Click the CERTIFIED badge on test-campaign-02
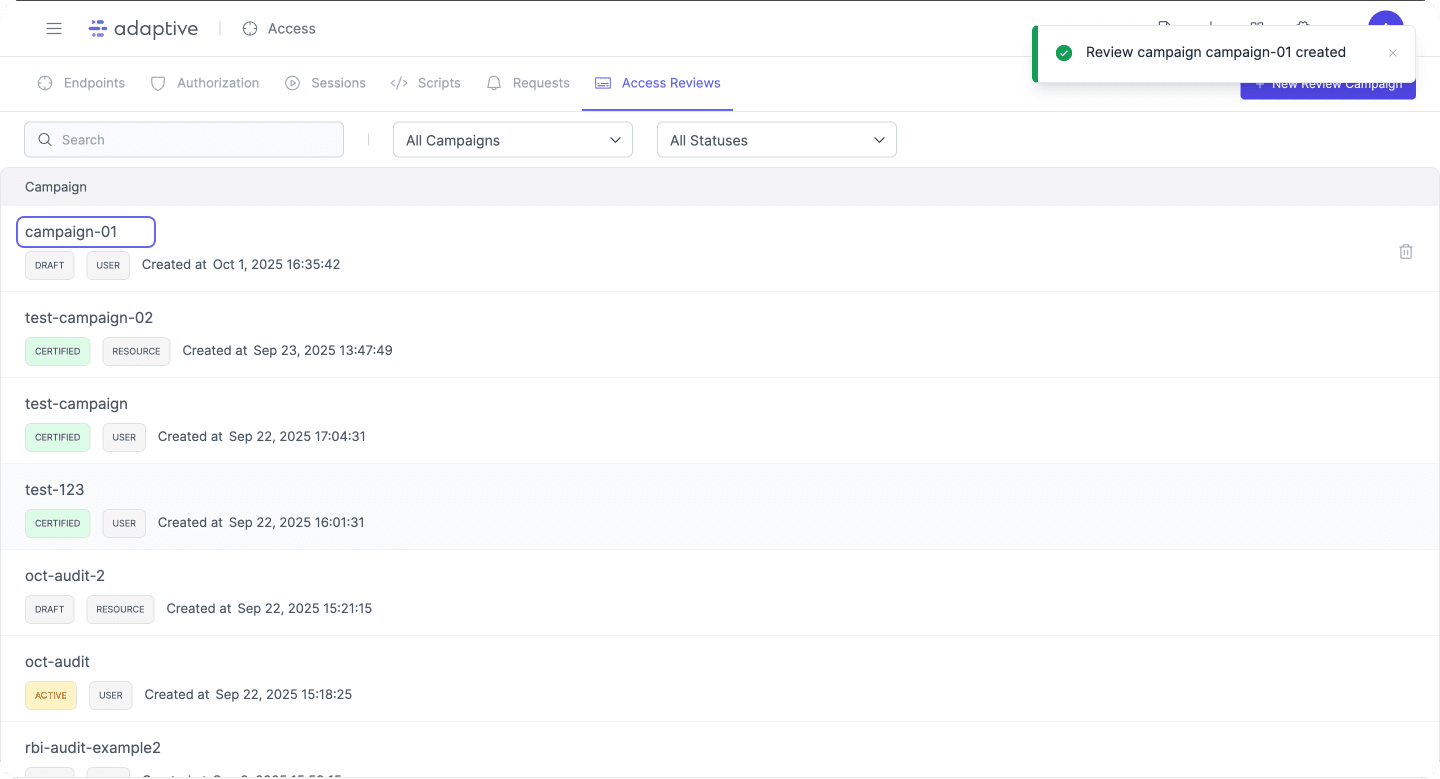The width and height of the screenshot is (1440, 779). pos(58,351)
